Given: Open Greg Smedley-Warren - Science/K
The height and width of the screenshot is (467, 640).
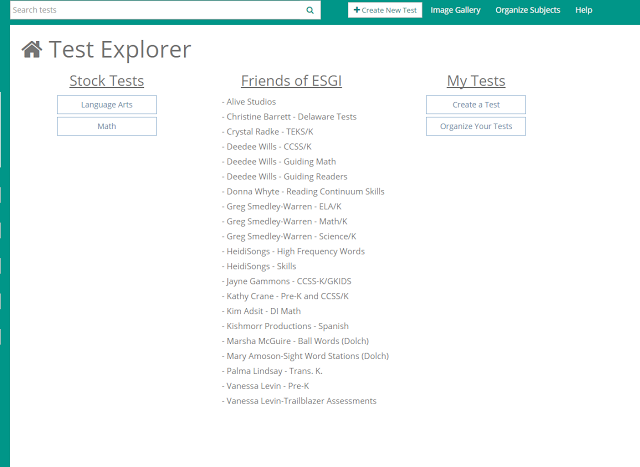Looking at the screenshot, I should [289, 236].
